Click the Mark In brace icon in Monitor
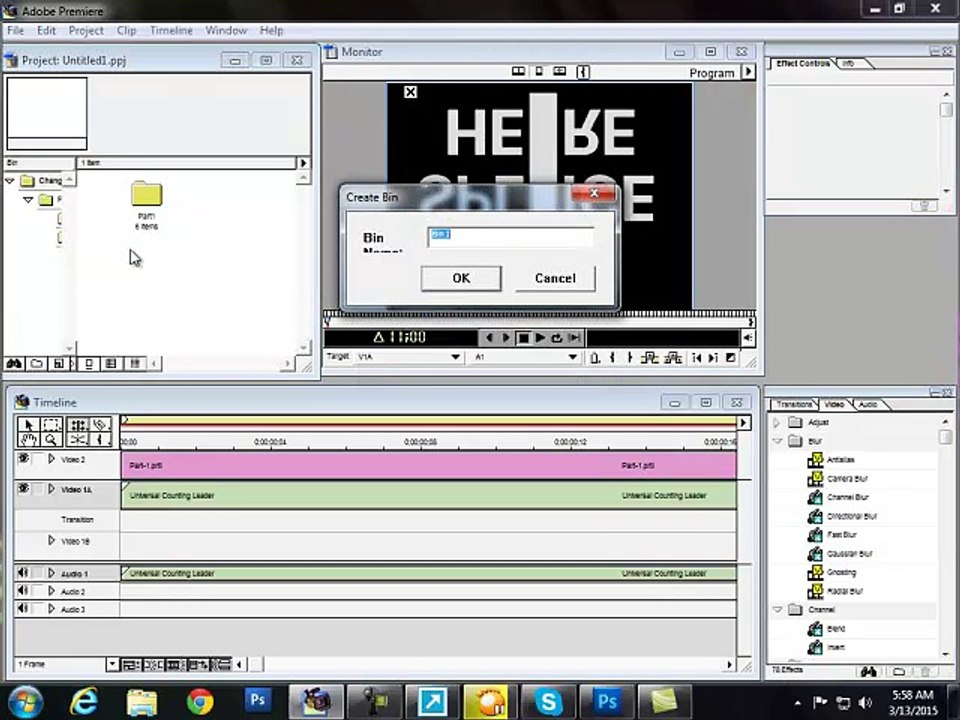Screen dimensions: 960x720 point(612,358)
